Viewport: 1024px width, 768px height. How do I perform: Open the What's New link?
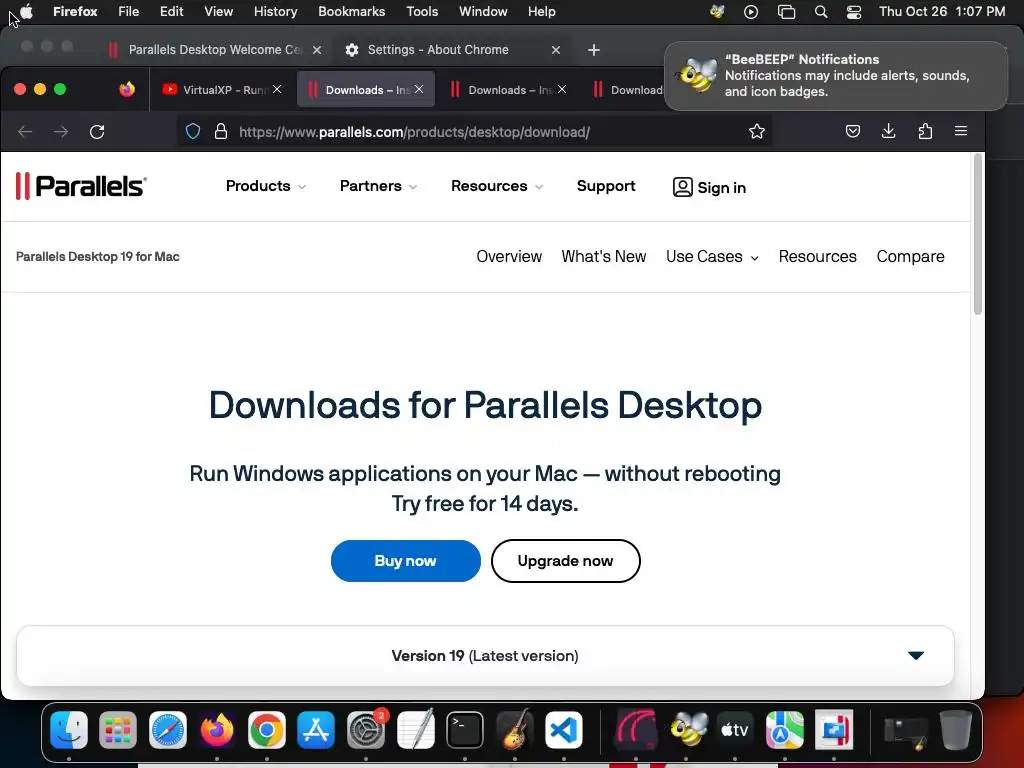(x=603, y=257)
